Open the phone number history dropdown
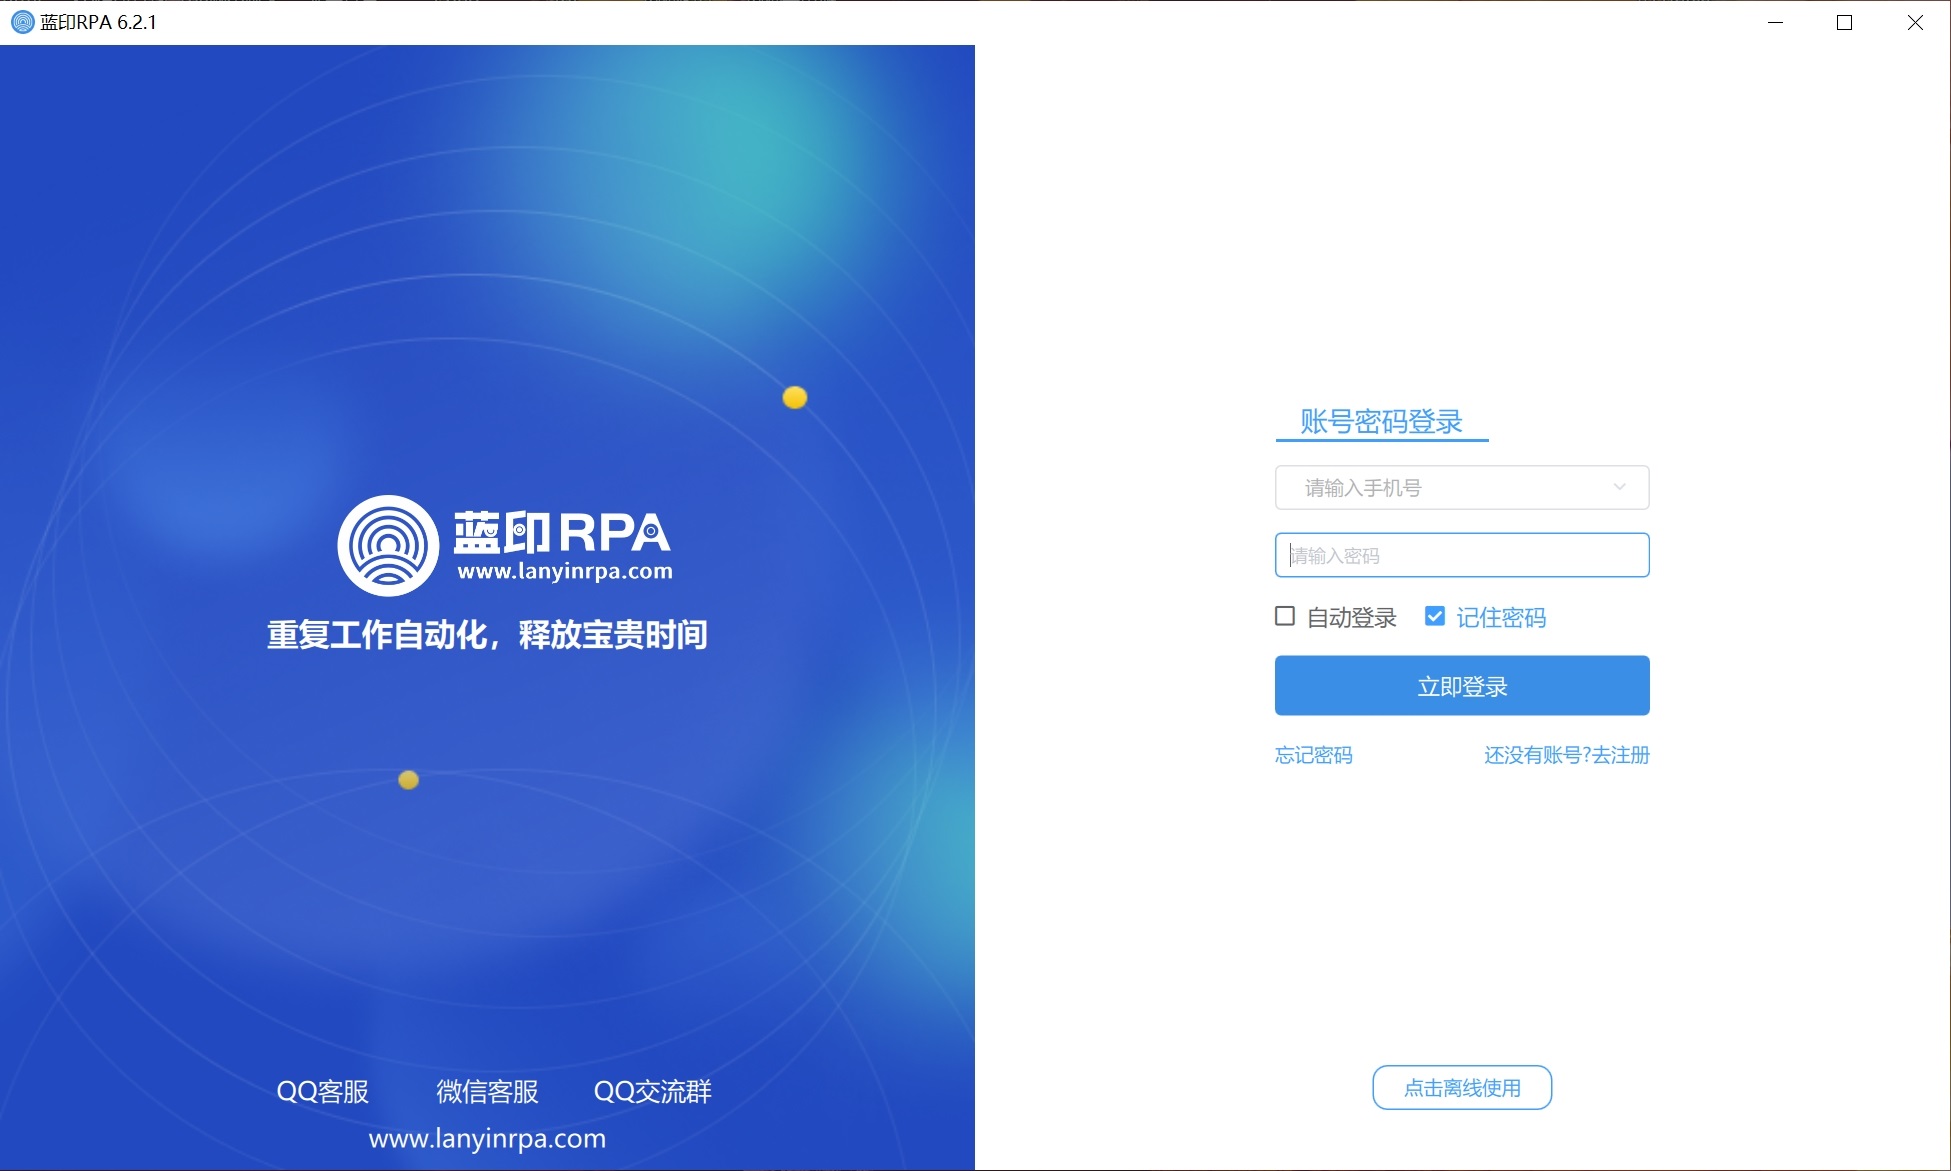 [x=1618, y=487]
